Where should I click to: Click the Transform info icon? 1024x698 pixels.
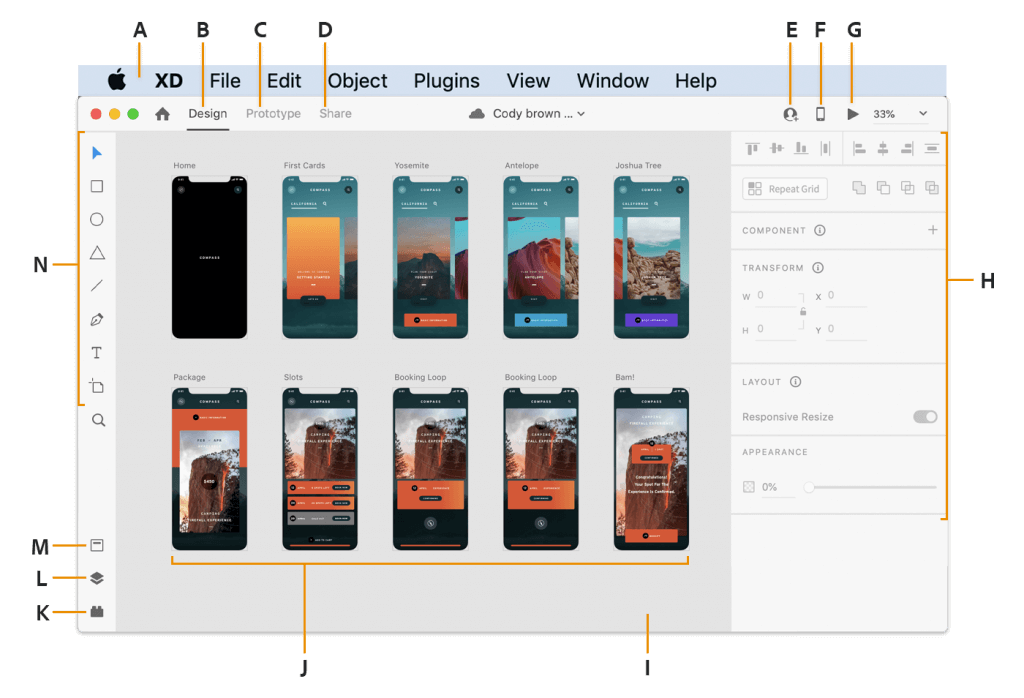(x=818, y=268)
